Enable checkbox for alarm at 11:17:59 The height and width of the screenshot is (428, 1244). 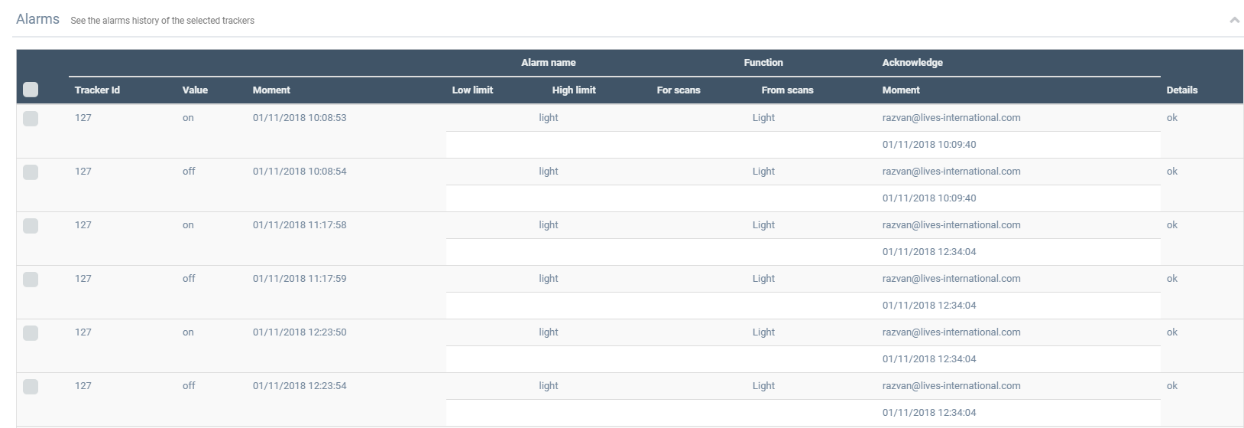pos(30,278)
